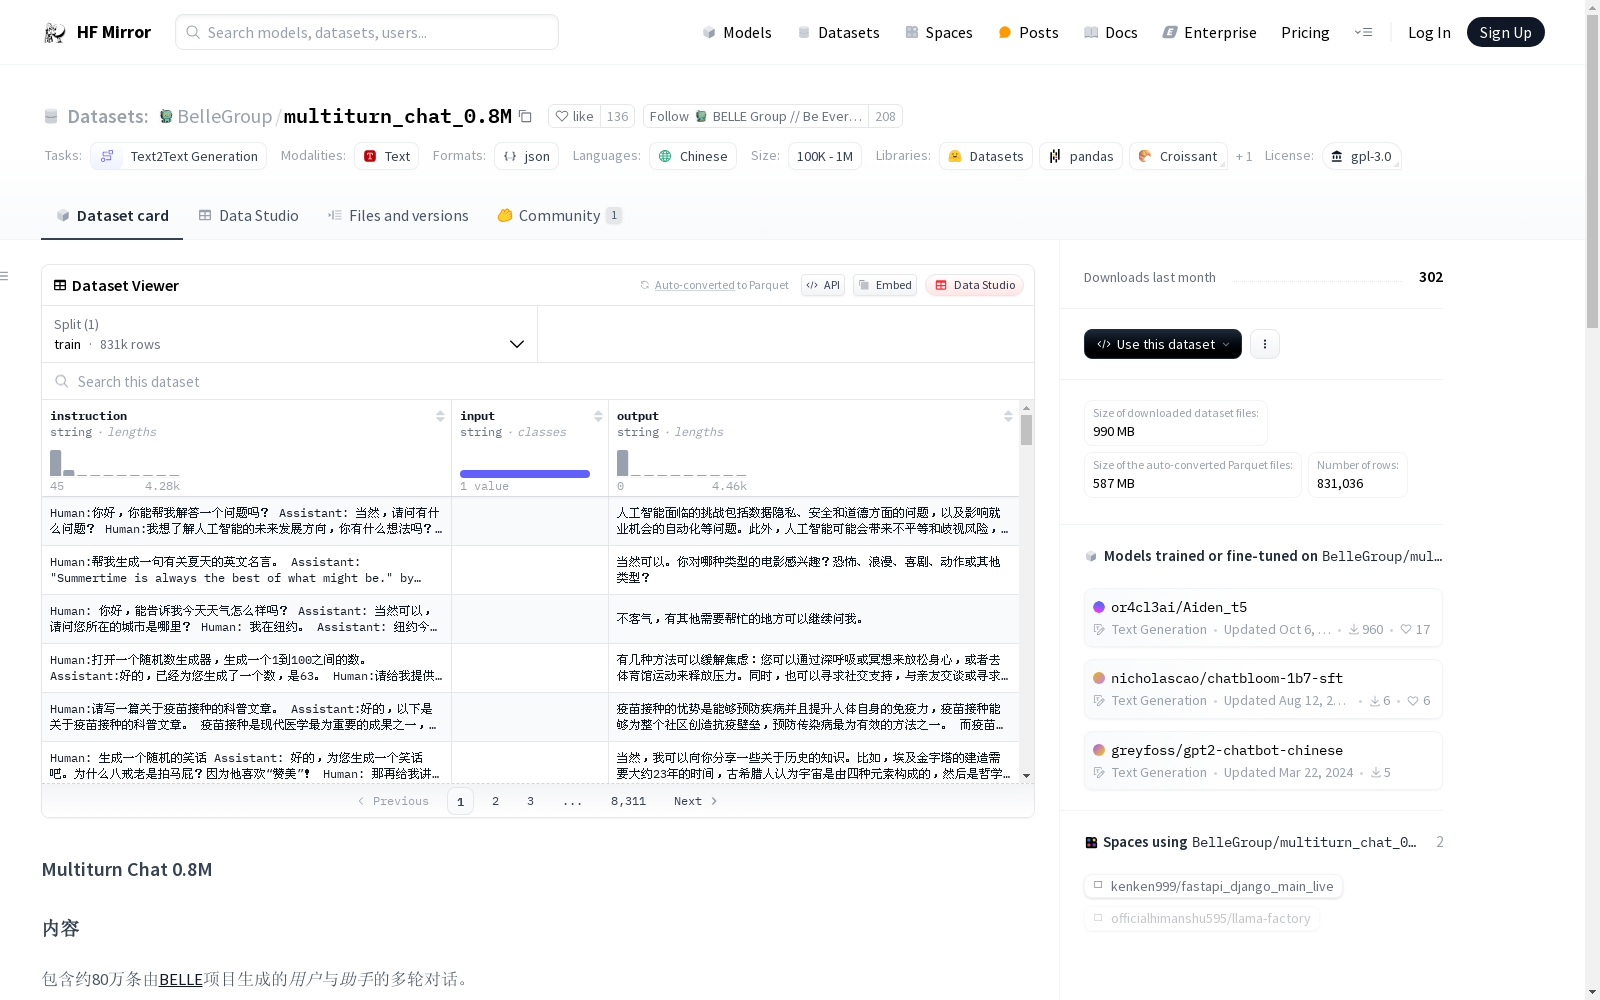This screenshot has height=1000, width=1600.
Task: Click the BelleGroup avatar icon
Action: [x=166, y=116]
